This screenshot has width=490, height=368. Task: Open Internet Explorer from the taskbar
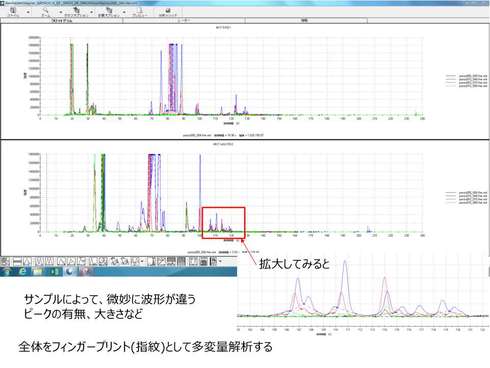point(23,271)
